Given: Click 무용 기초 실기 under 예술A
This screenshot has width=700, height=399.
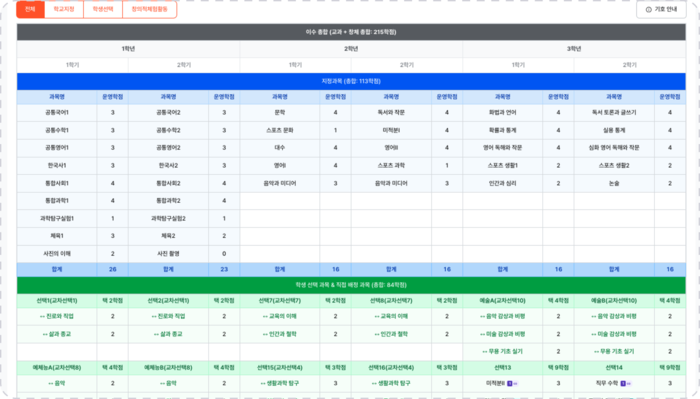Looking at the screenshot, I should click(503, 352).
